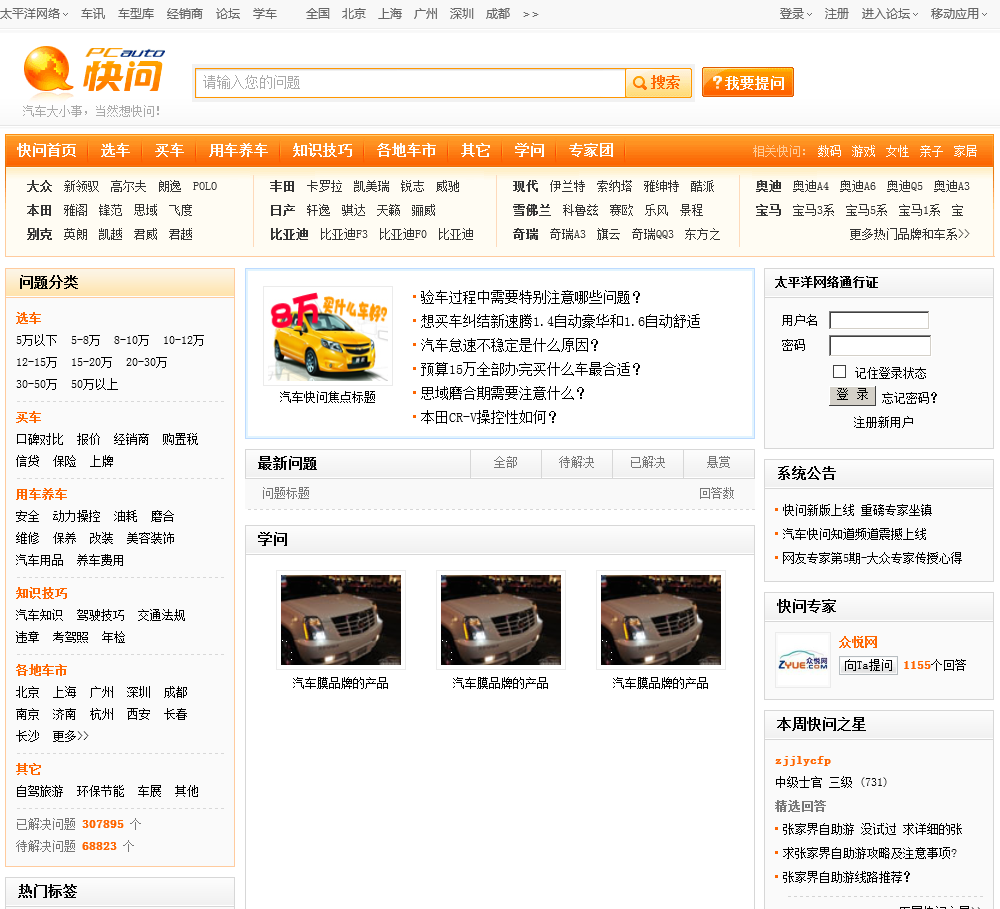Open 更多热门品牌和车系>> link
1000x909 pixels.
[909, 234]
